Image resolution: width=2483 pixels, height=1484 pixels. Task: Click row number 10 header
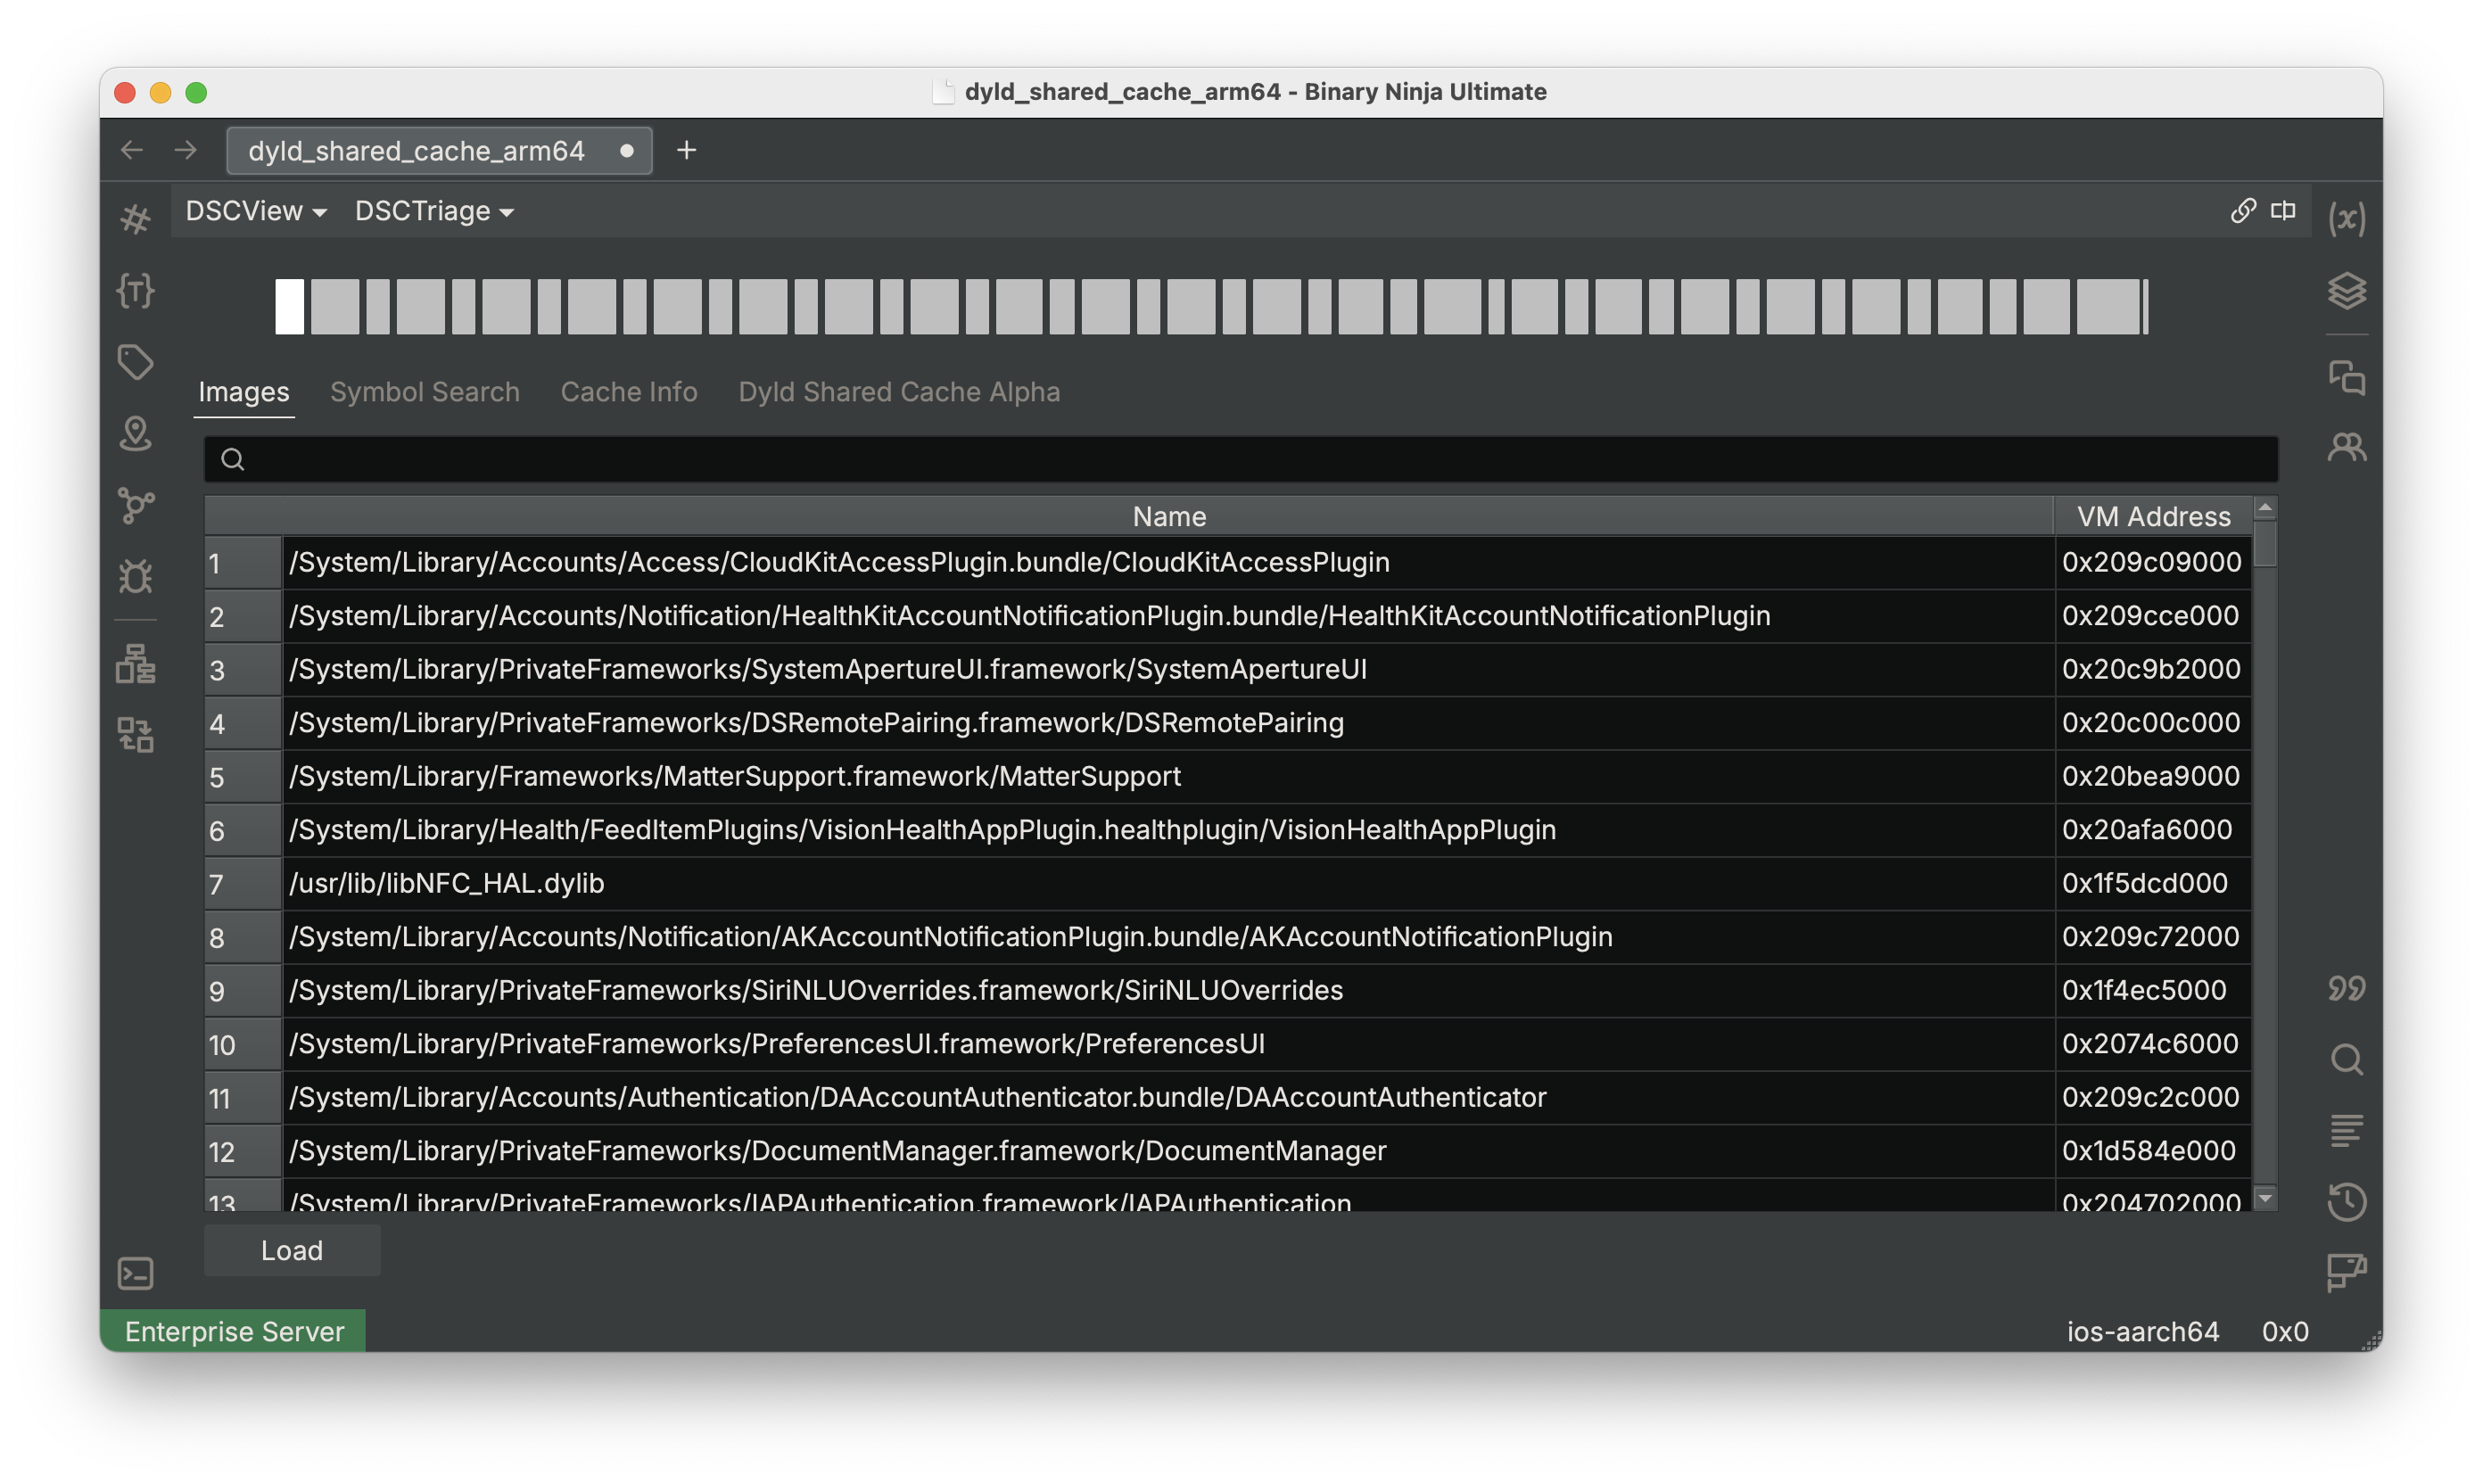pyautogui.click(x=242, y=1045)
